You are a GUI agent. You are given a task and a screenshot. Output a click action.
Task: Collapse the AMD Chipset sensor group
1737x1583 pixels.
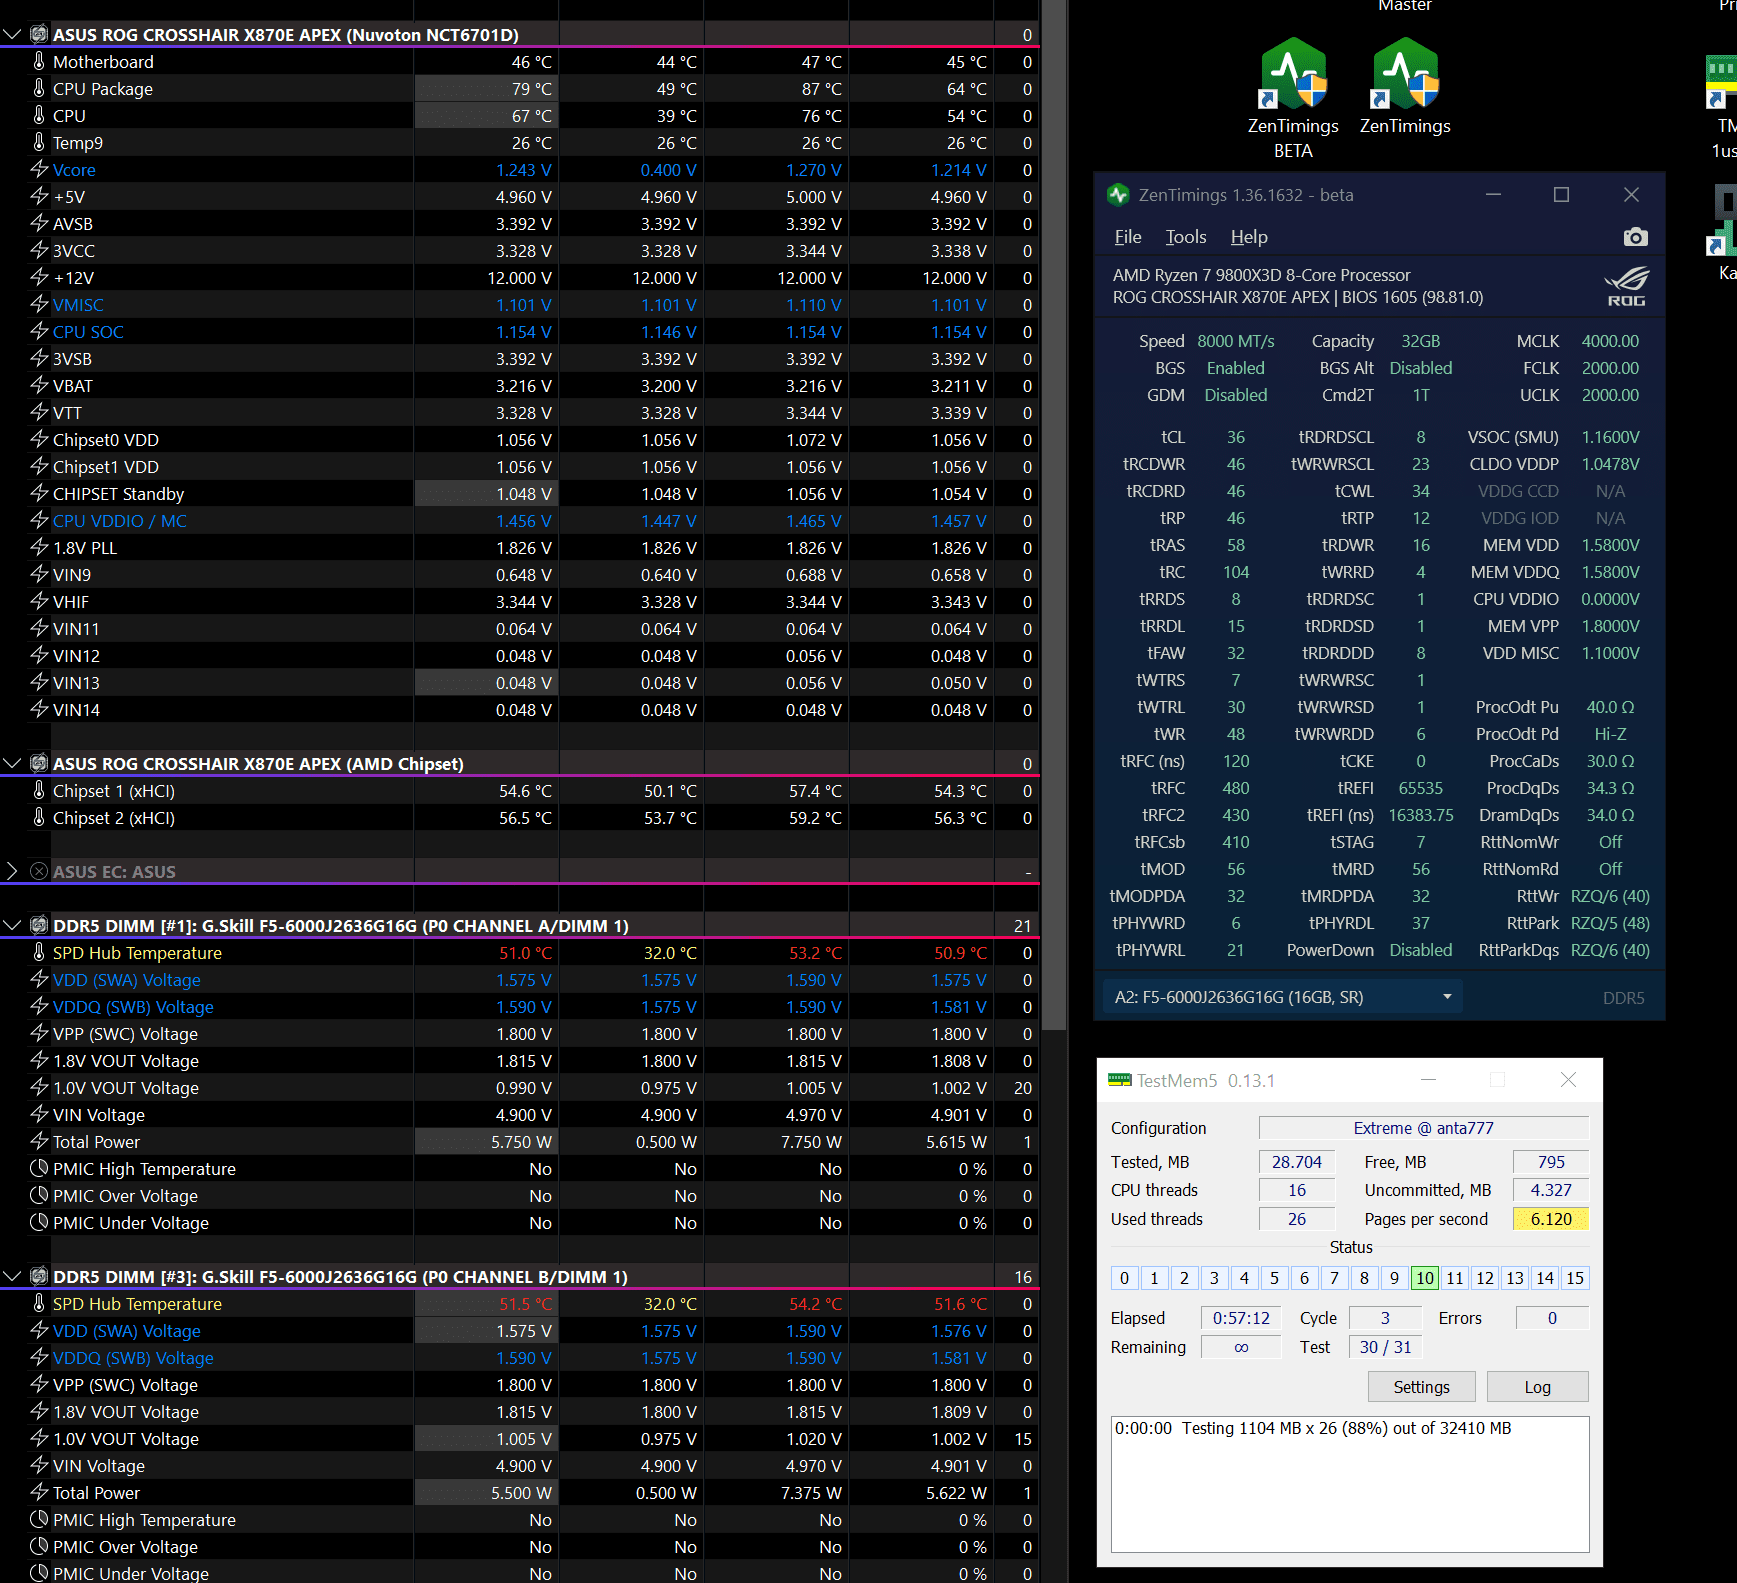tap(12, 763)
